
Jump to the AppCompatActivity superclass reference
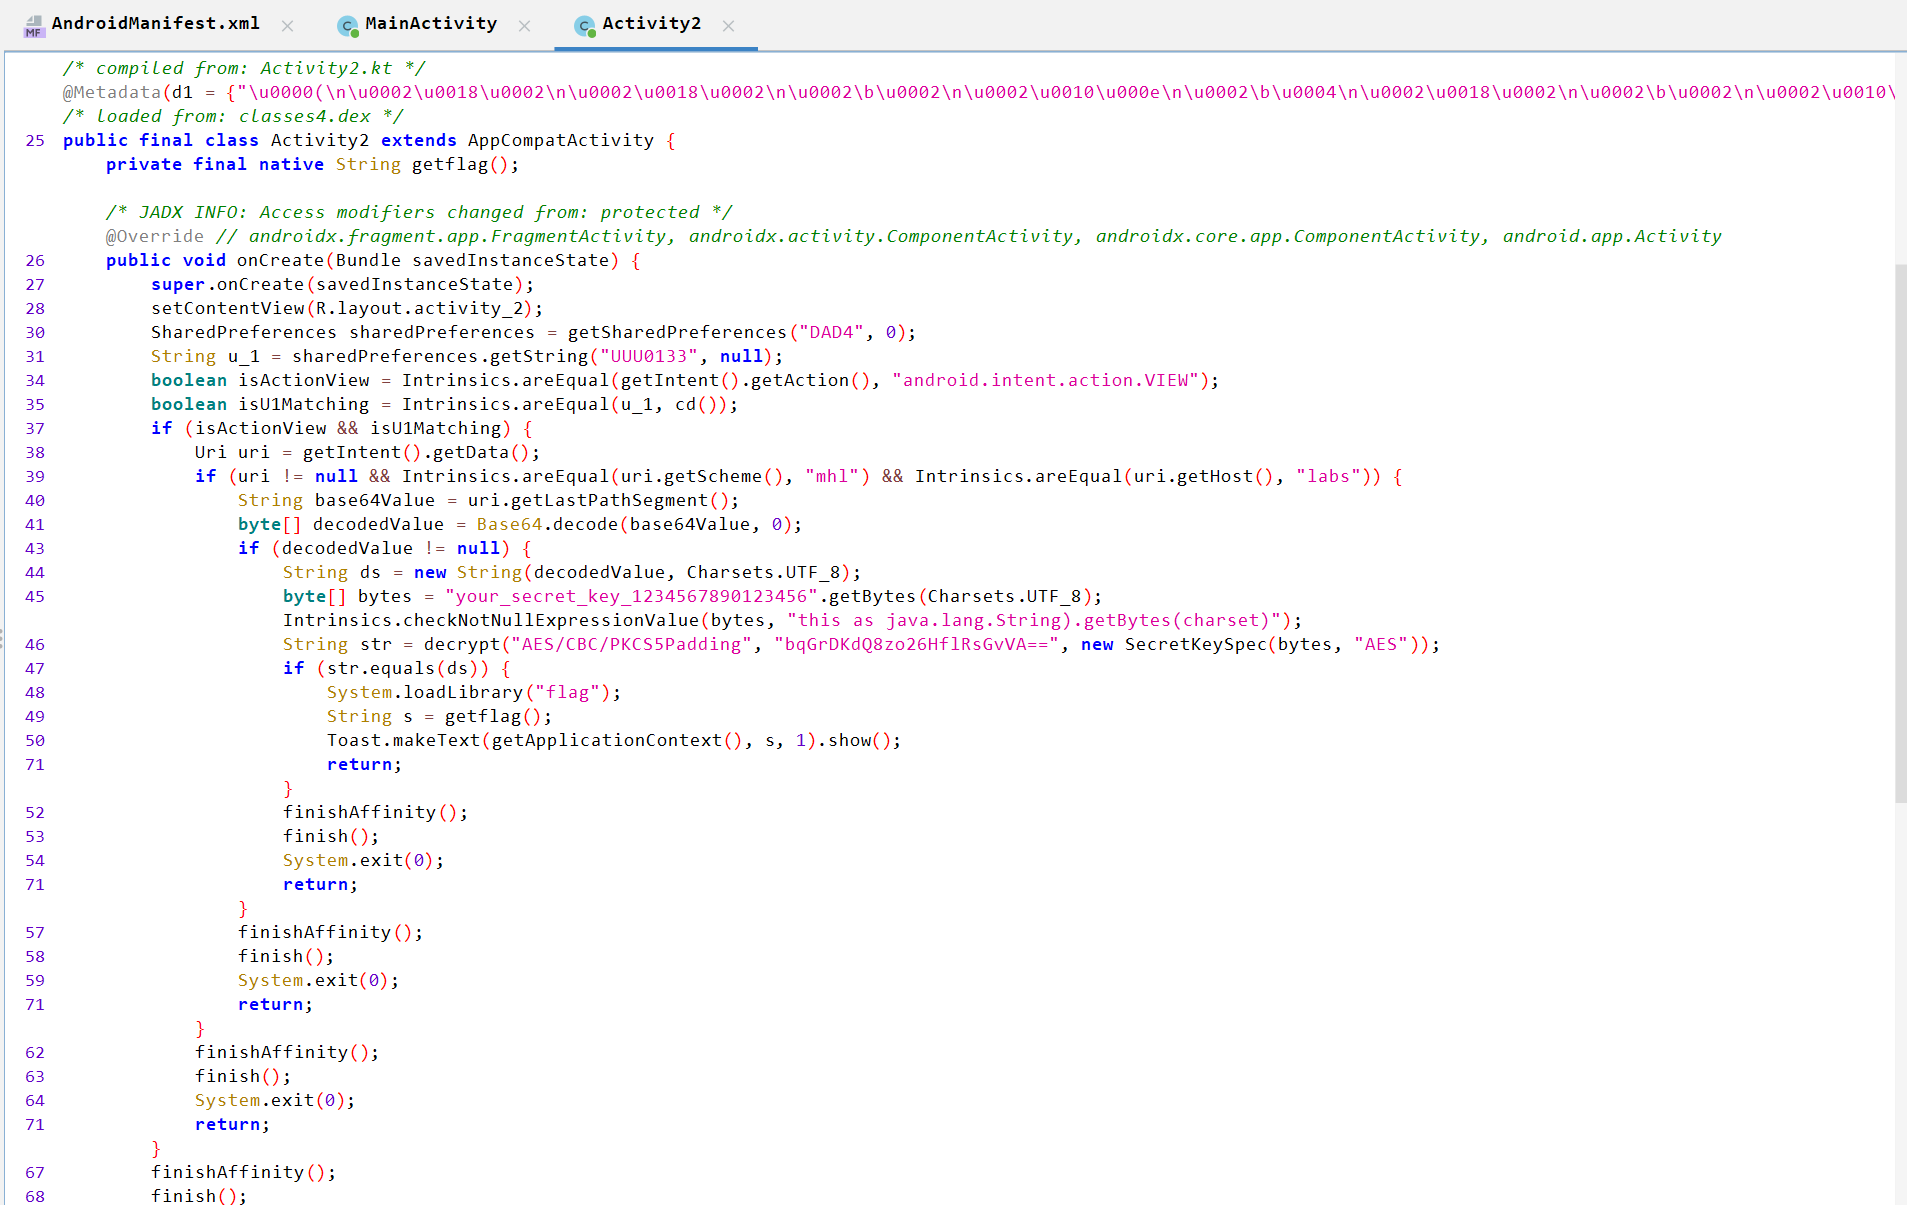tap(560, 141)
